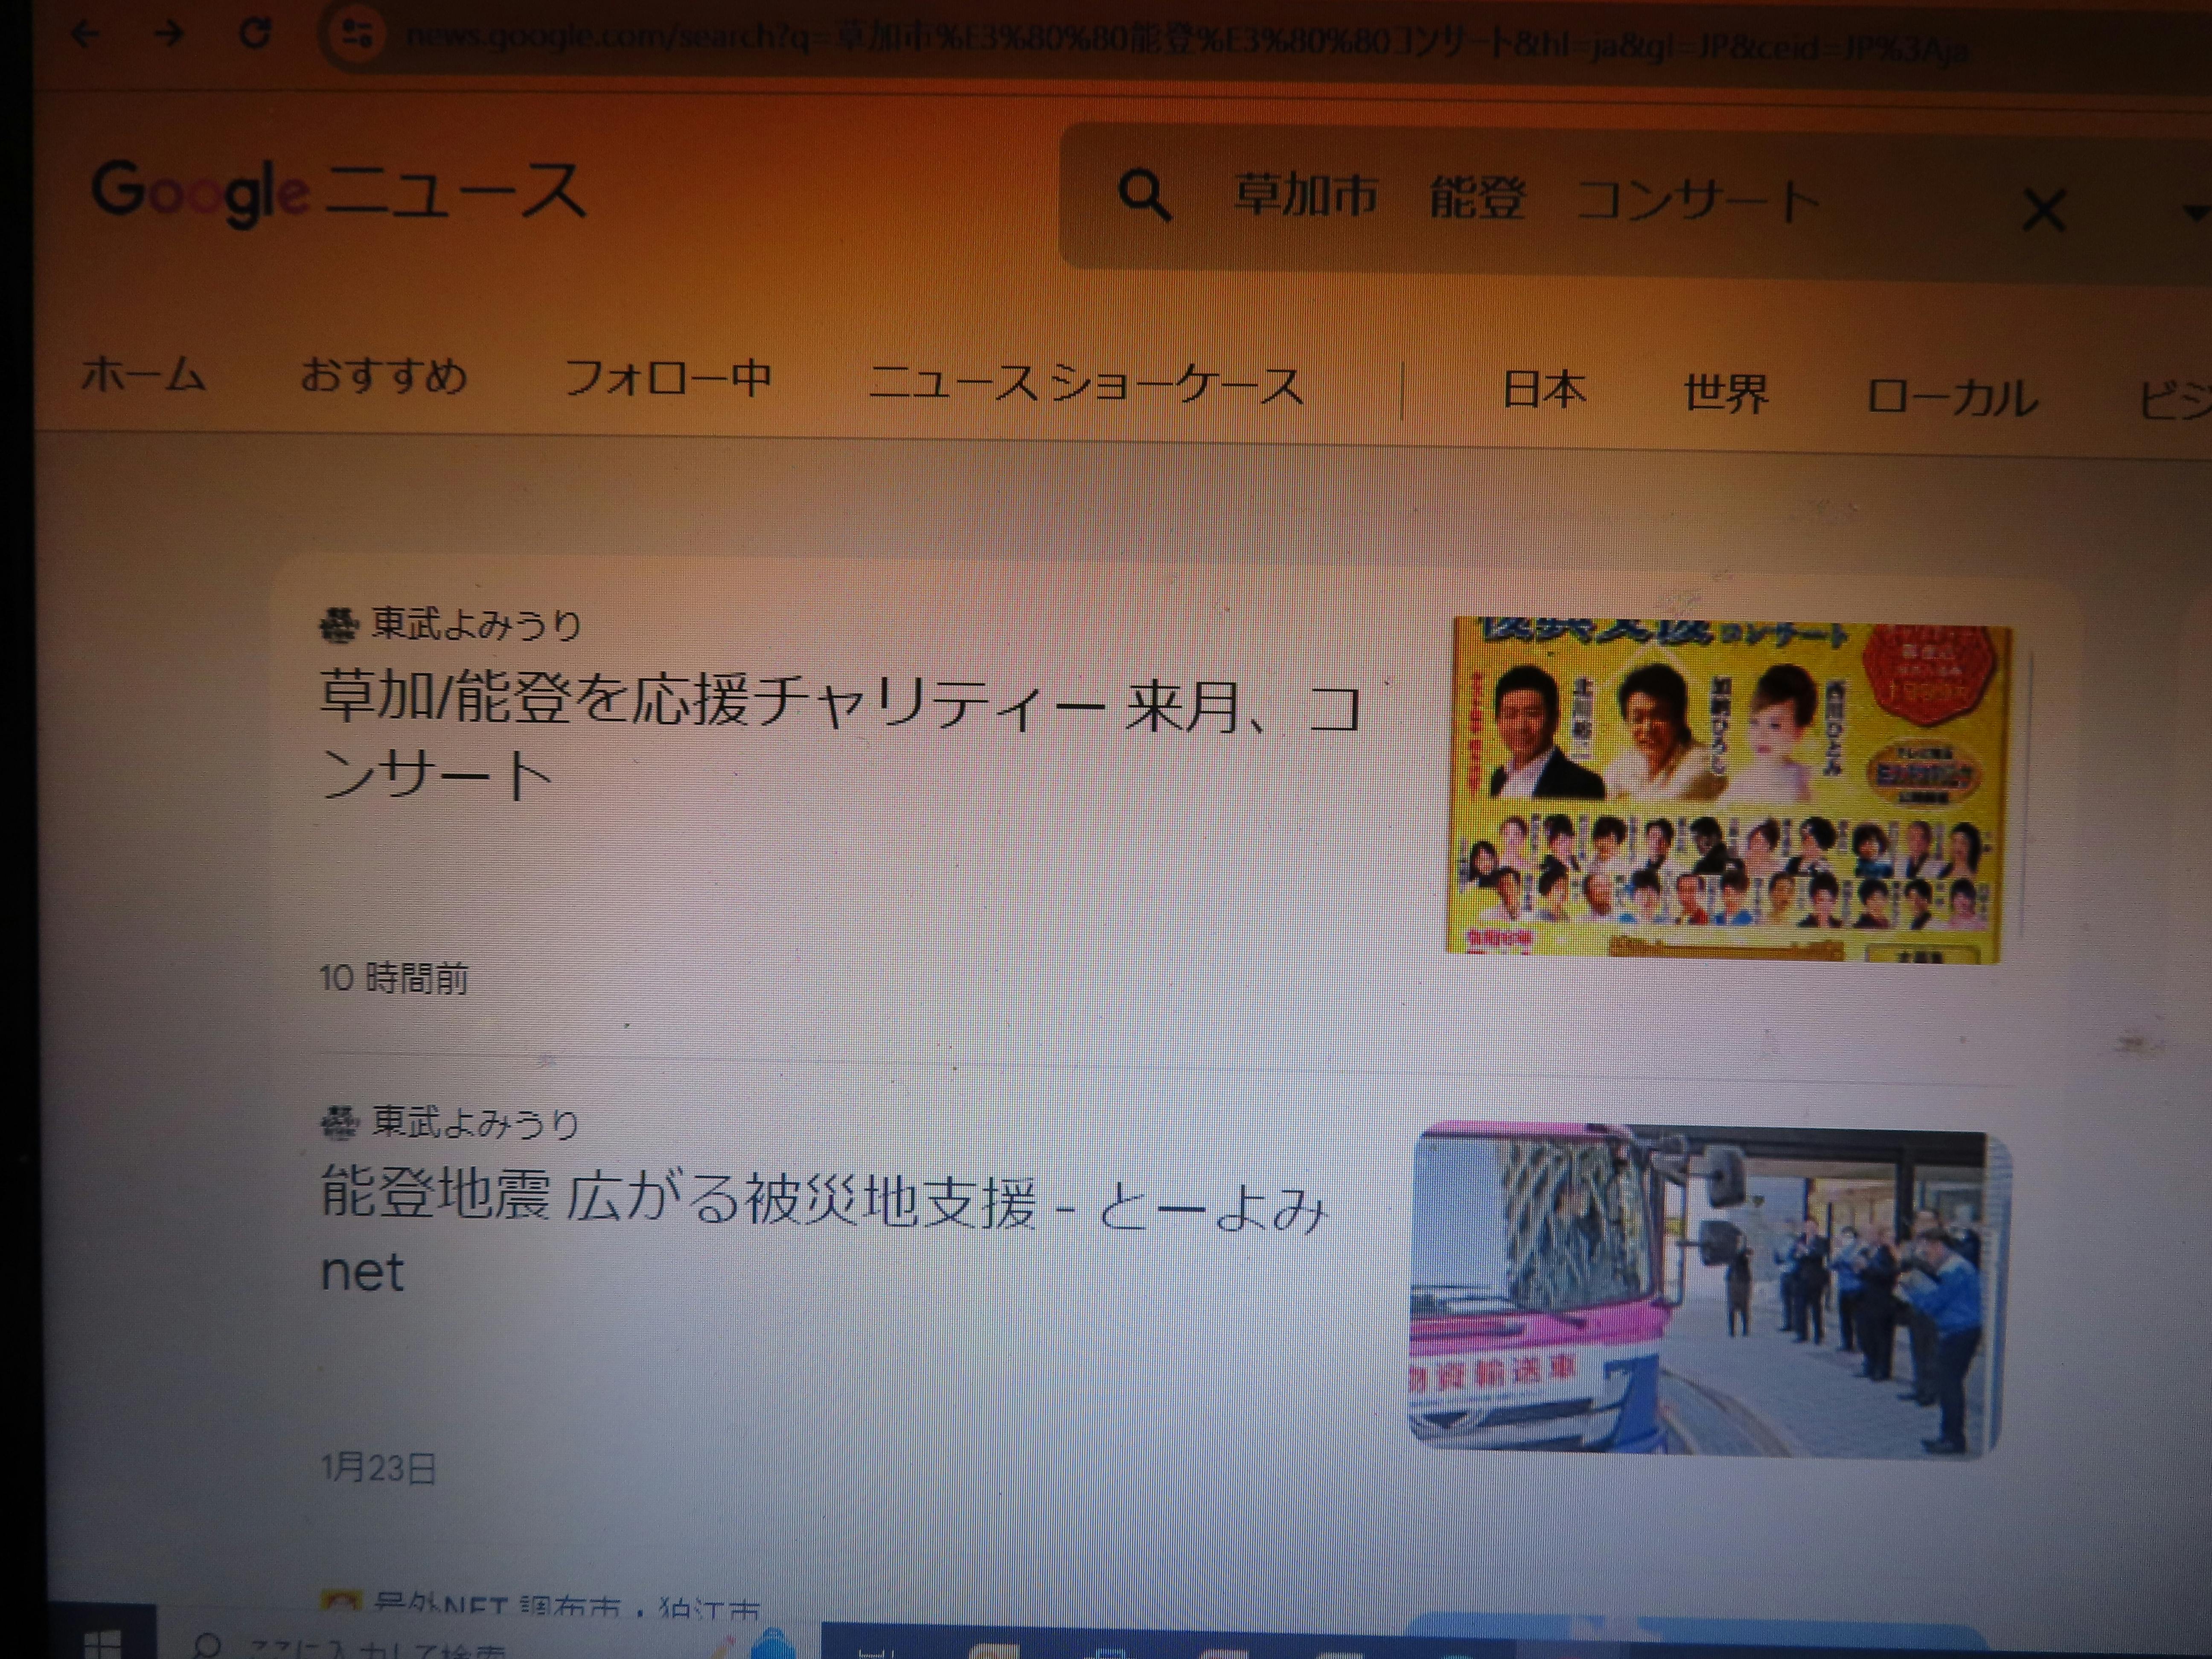Viewport: 2212px width, 1659px height.
Task: Open the ニュース ショーケース tab
Action: tap(1086, 385)
